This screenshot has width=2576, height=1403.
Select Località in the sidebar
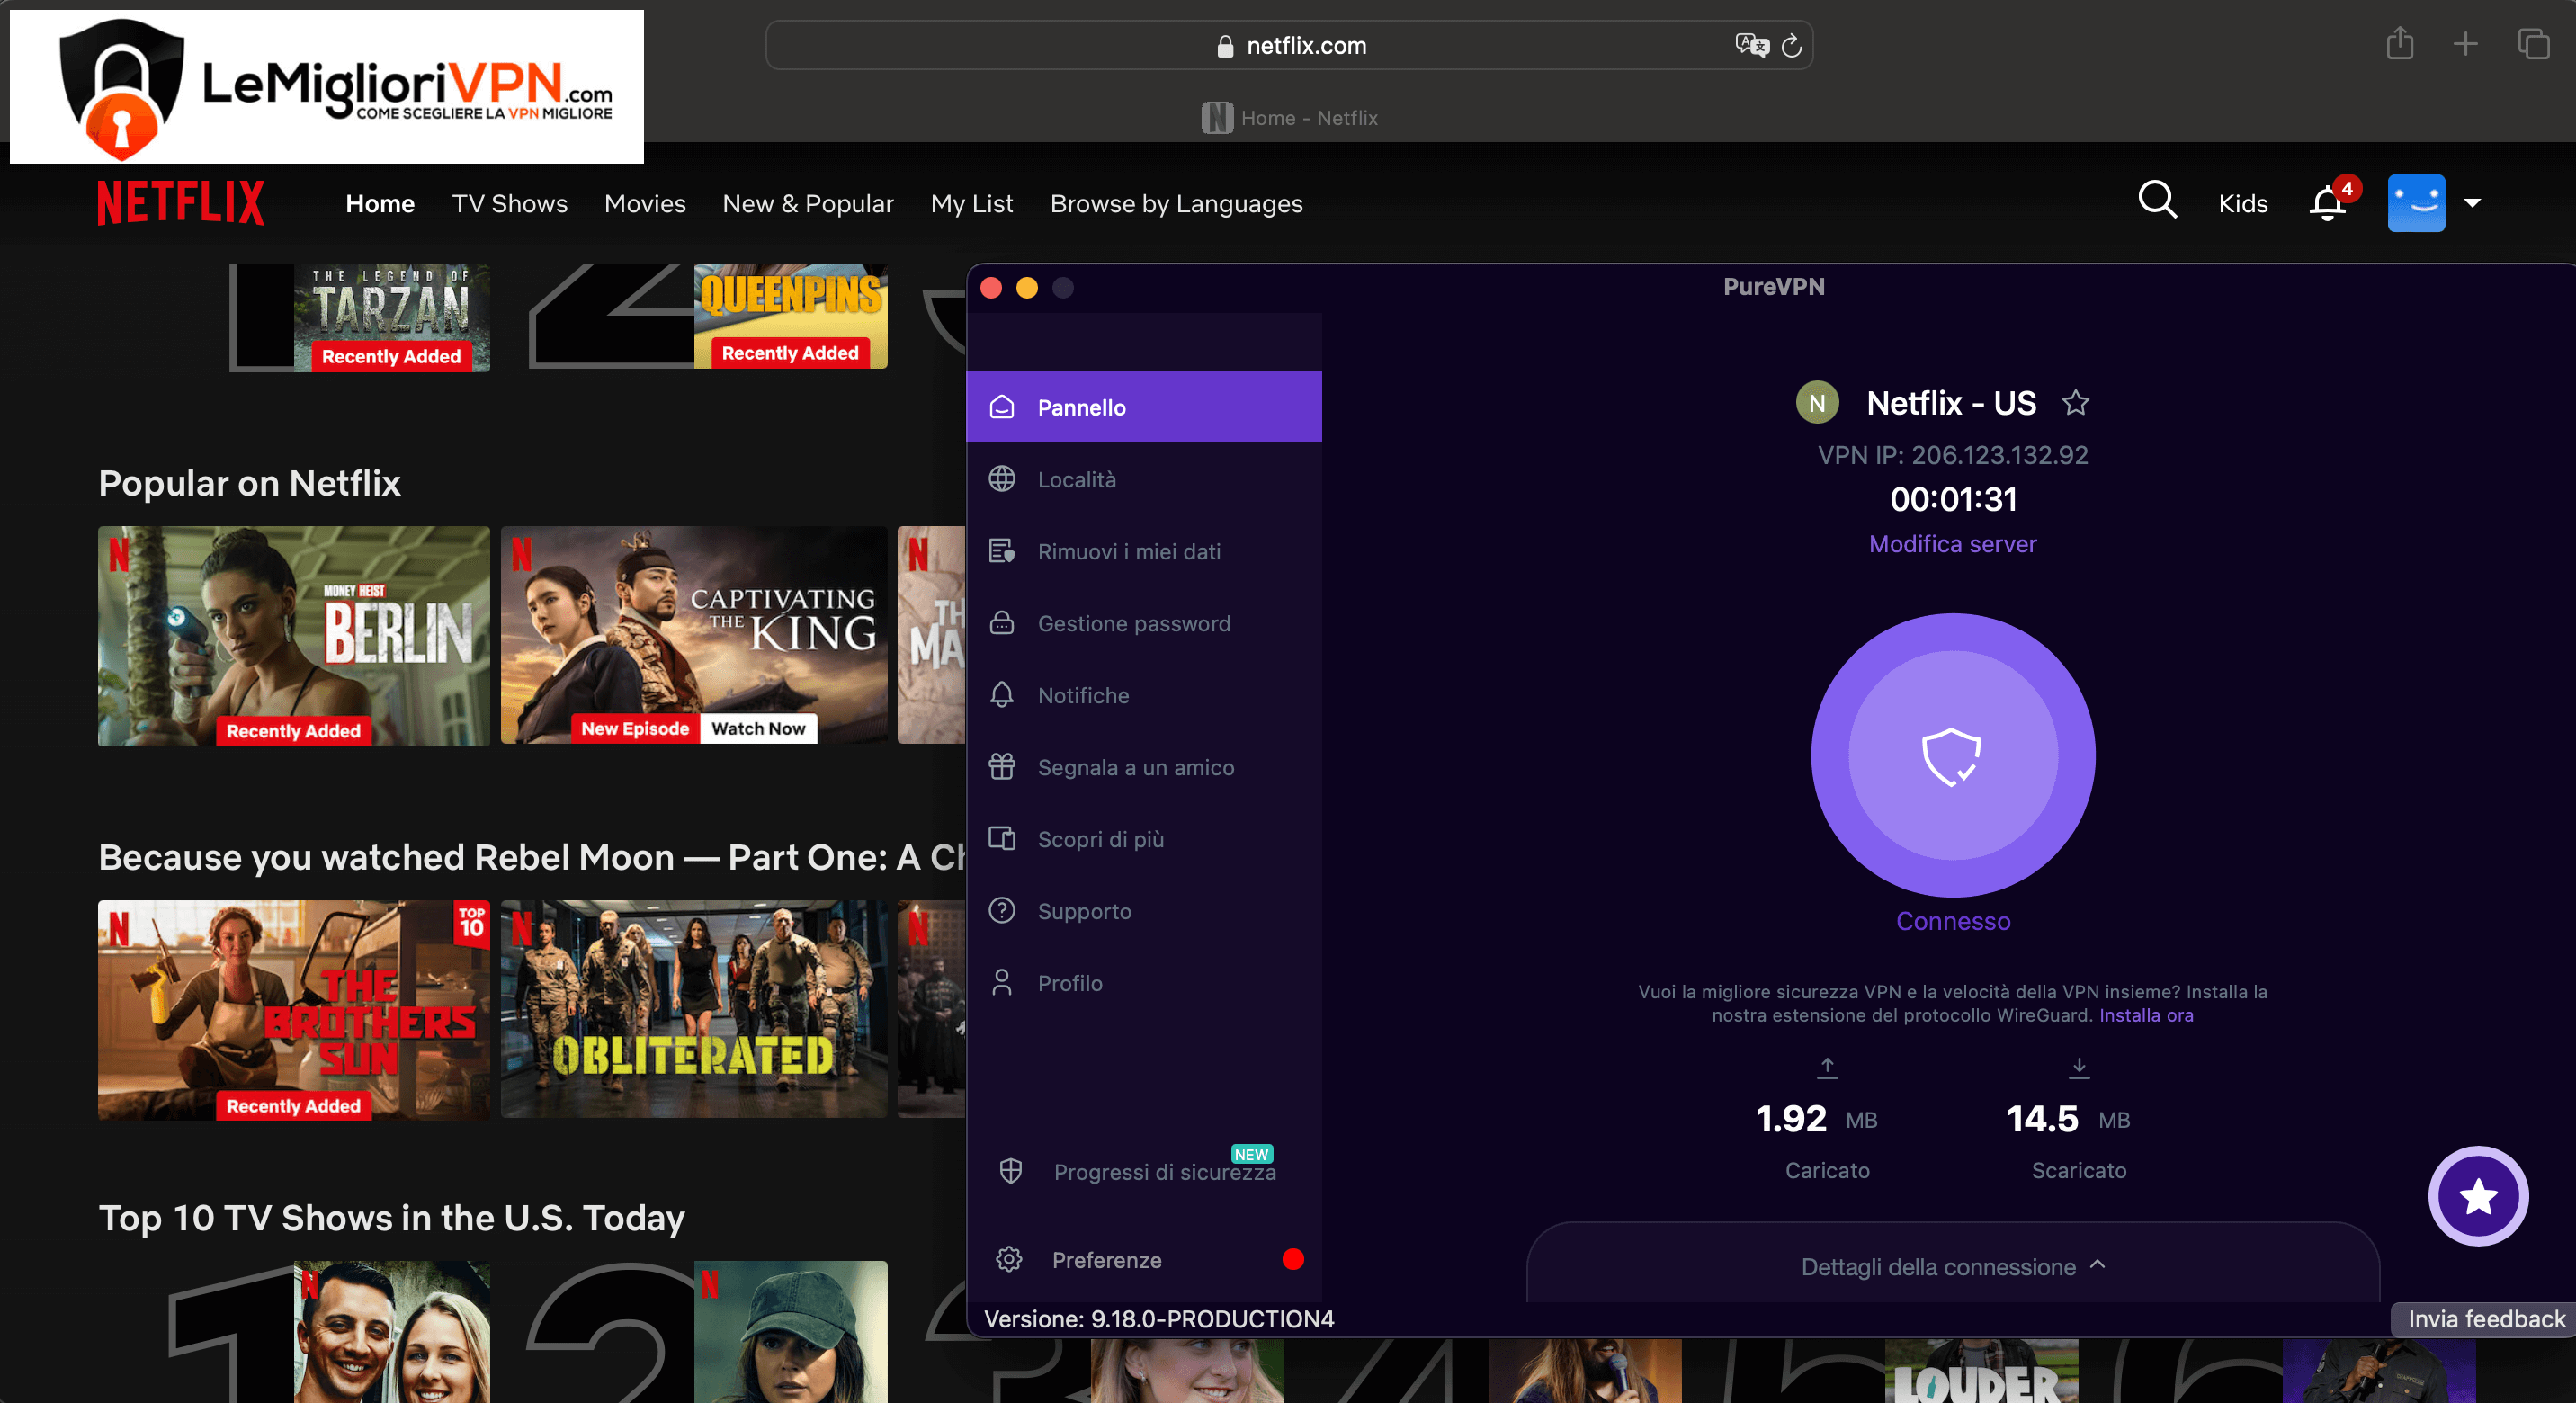pos(1144,479)
